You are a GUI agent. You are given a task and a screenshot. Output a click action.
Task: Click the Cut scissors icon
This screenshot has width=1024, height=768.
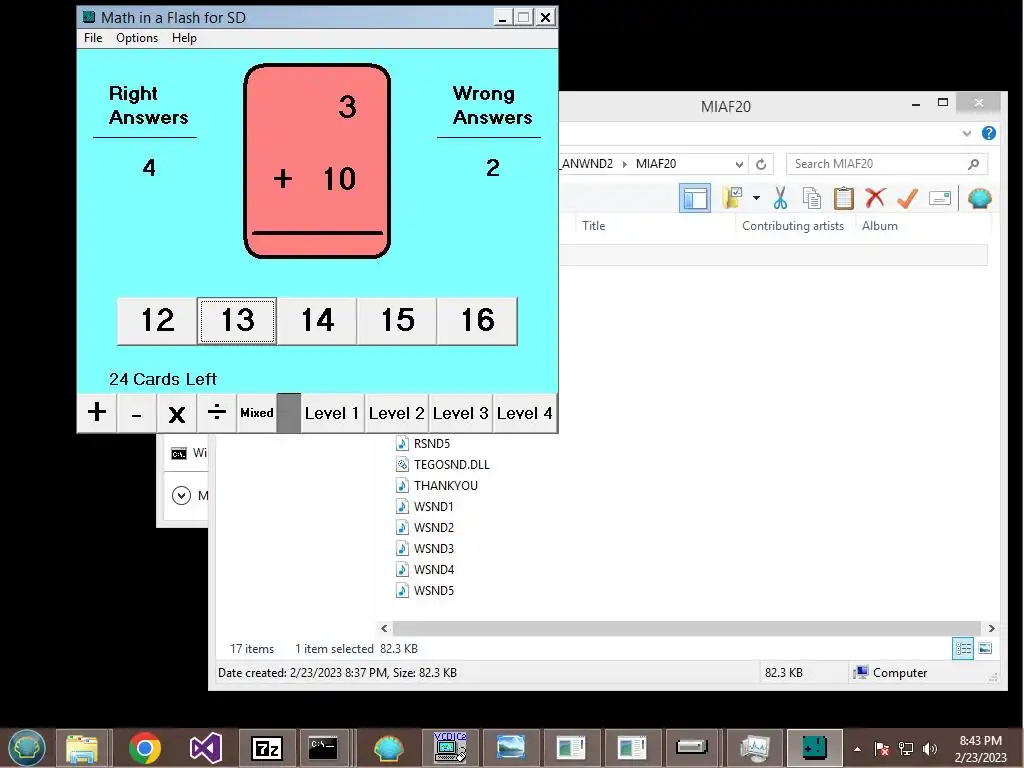pyautogui.click(x=780, y=198)
